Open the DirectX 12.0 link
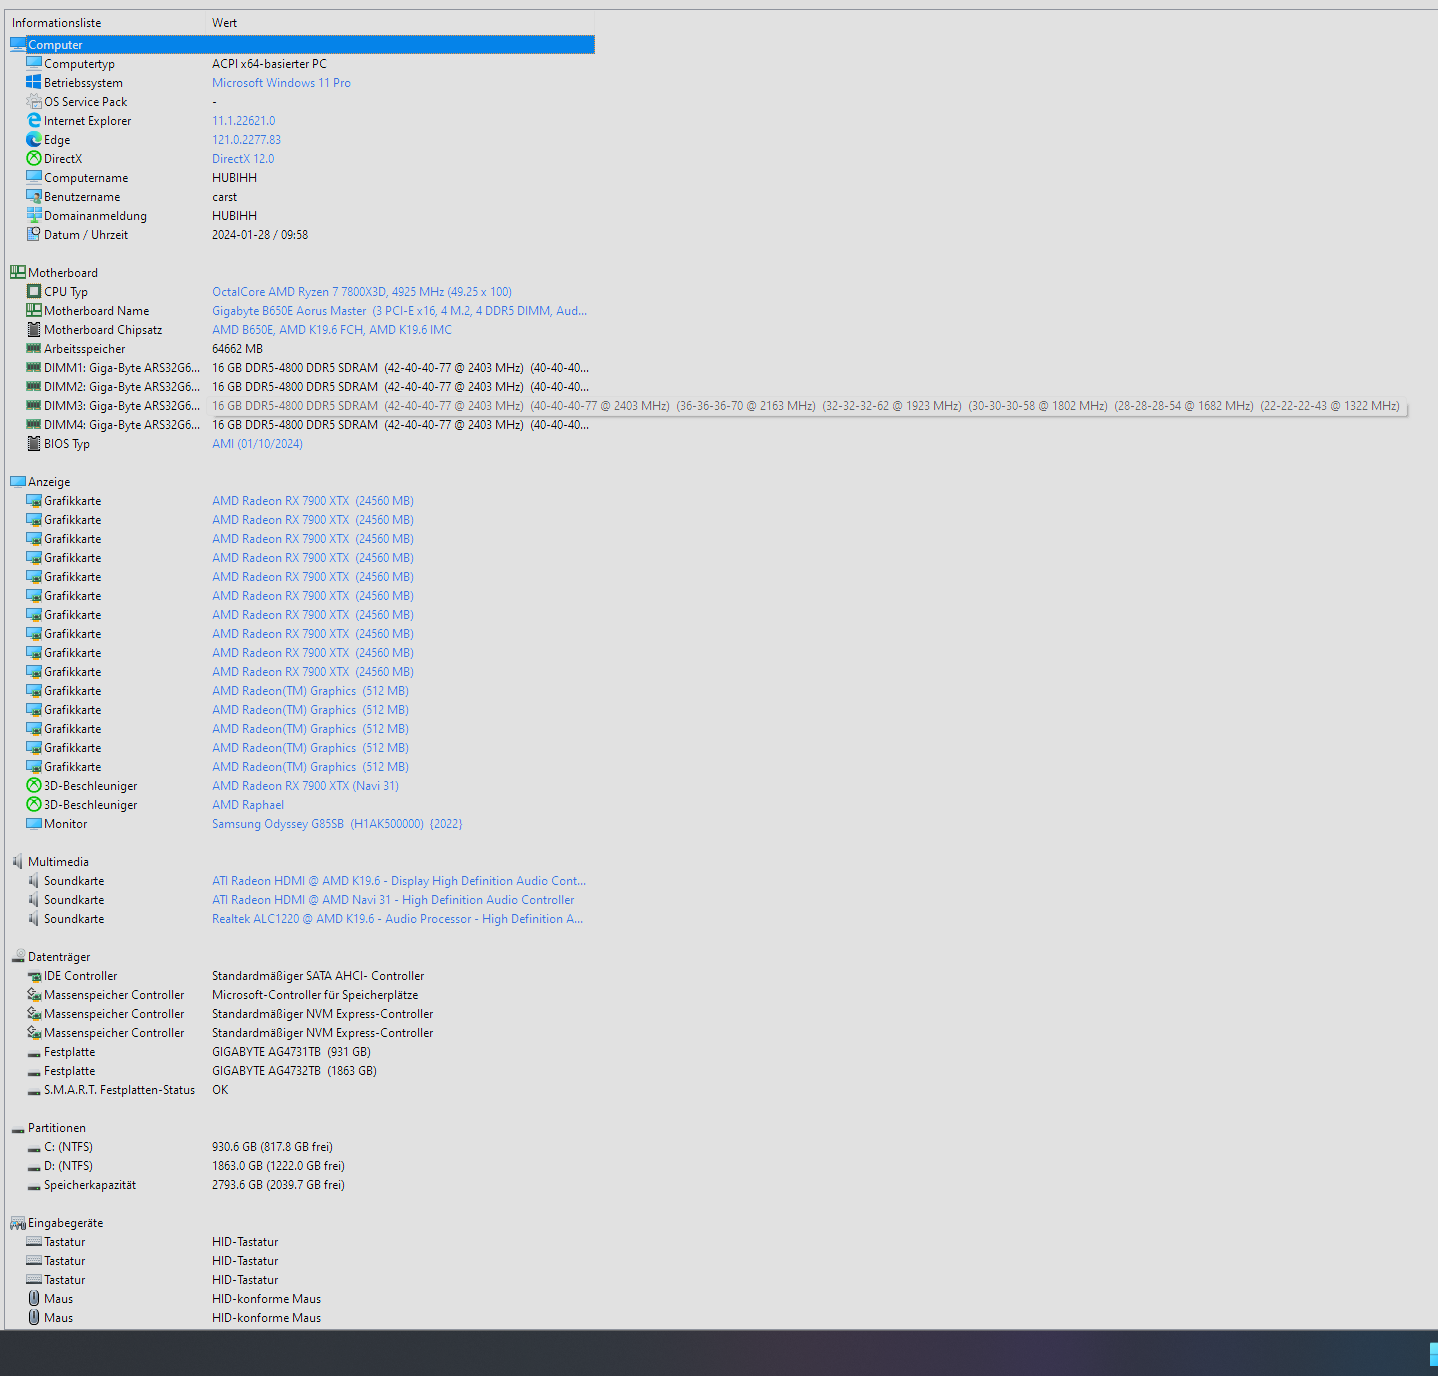 [x=243, y=159]
